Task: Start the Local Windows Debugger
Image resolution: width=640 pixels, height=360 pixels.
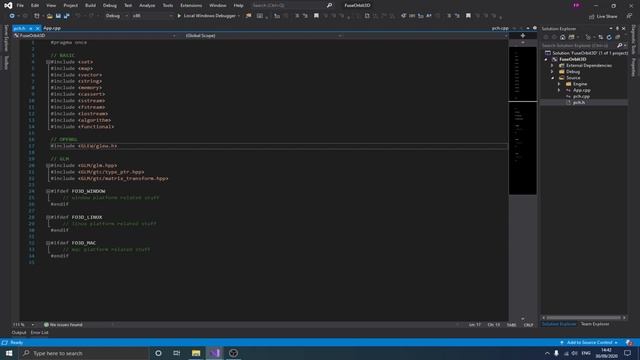Action: tap(207, 16)
